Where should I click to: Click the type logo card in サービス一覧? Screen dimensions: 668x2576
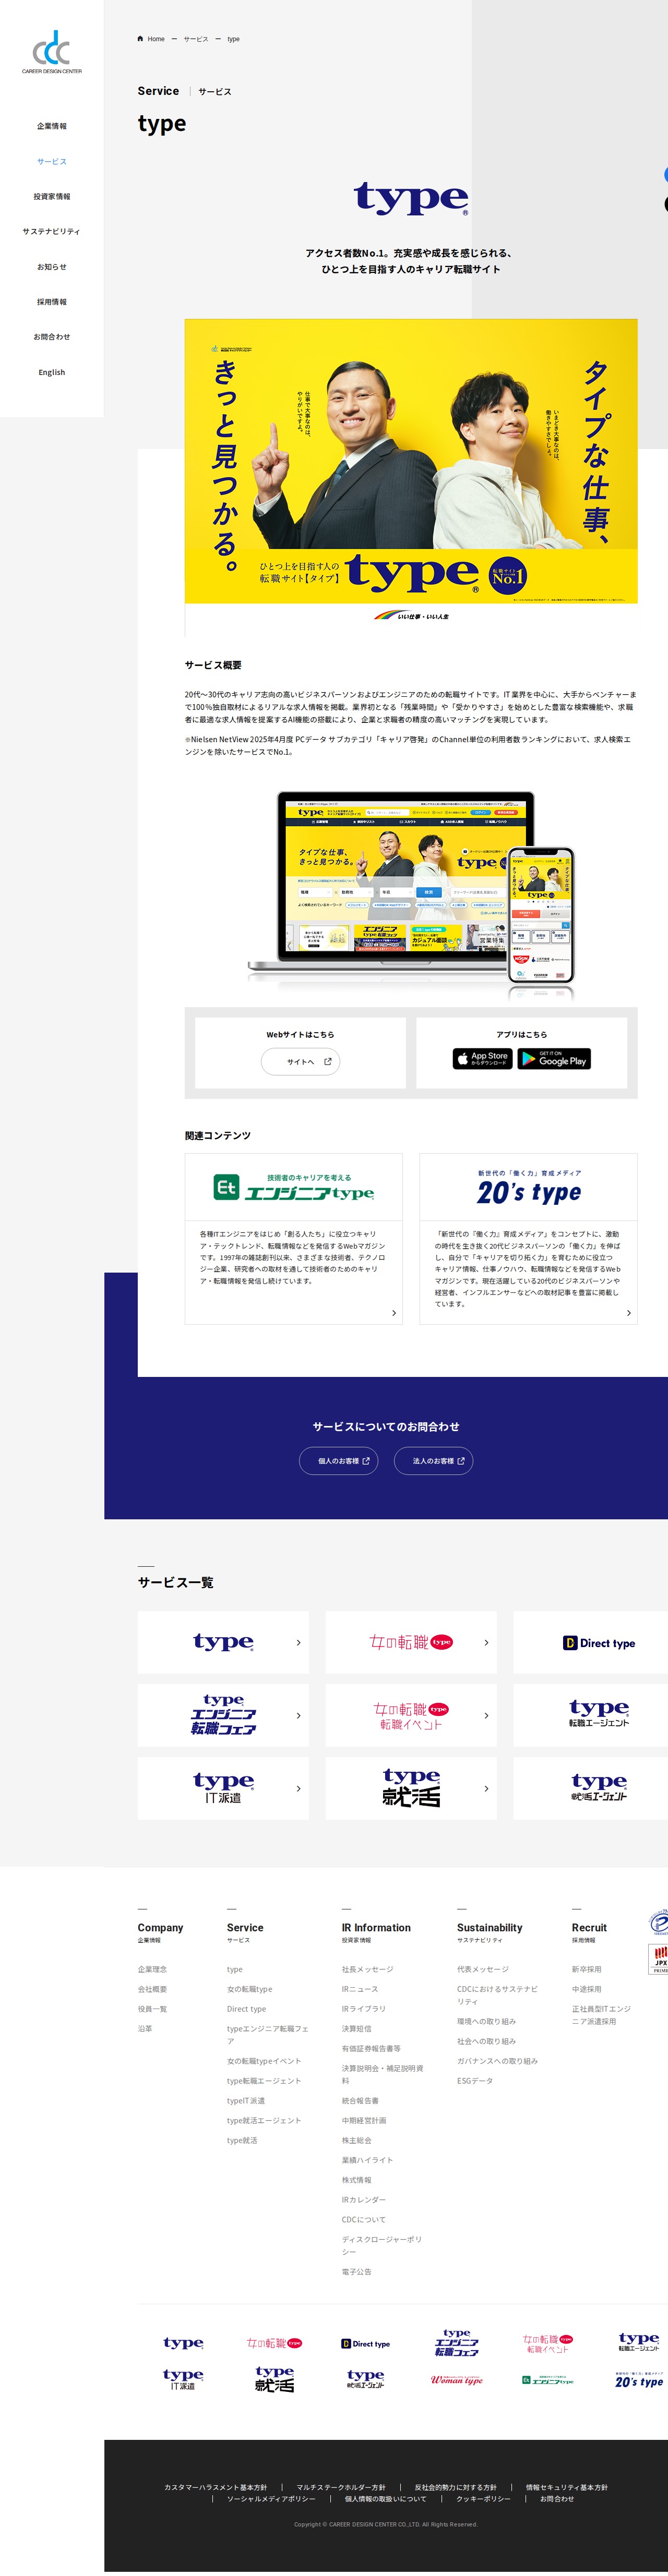[223, 1642]
